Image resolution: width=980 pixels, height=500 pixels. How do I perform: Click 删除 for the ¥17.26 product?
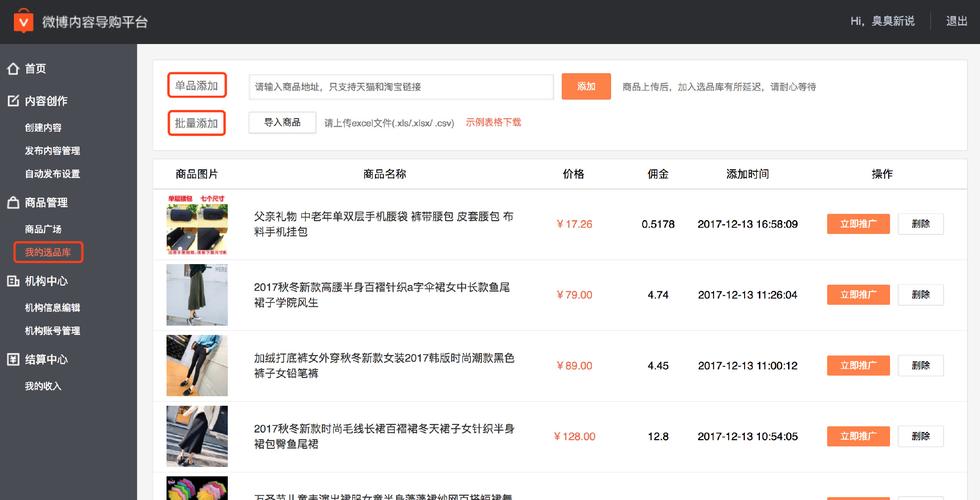(921, 224)
